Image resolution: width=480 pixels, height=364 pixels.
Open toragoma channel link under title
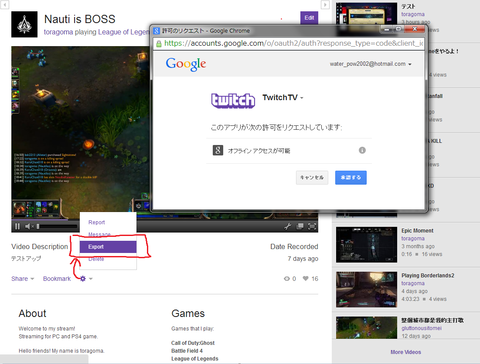(58, 32)
